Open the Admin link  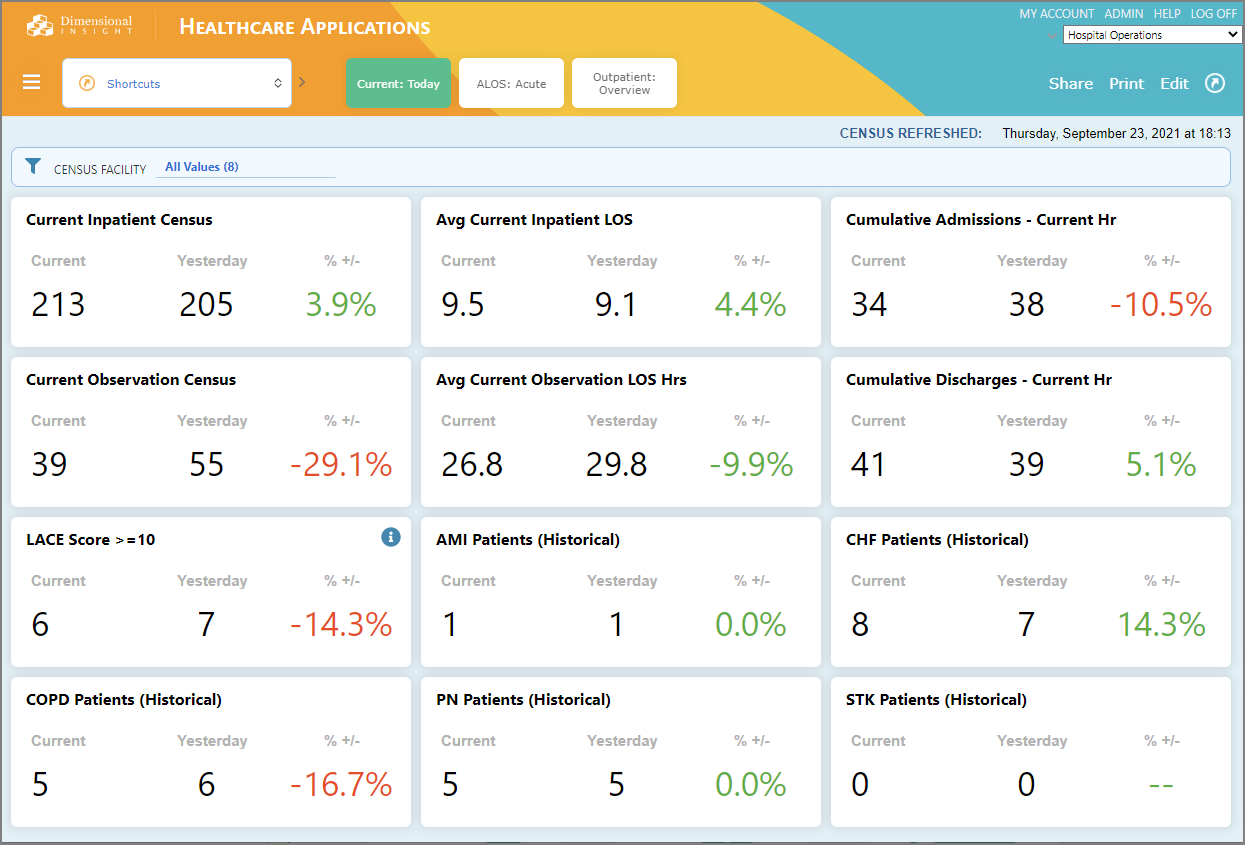pos(1124,14)
